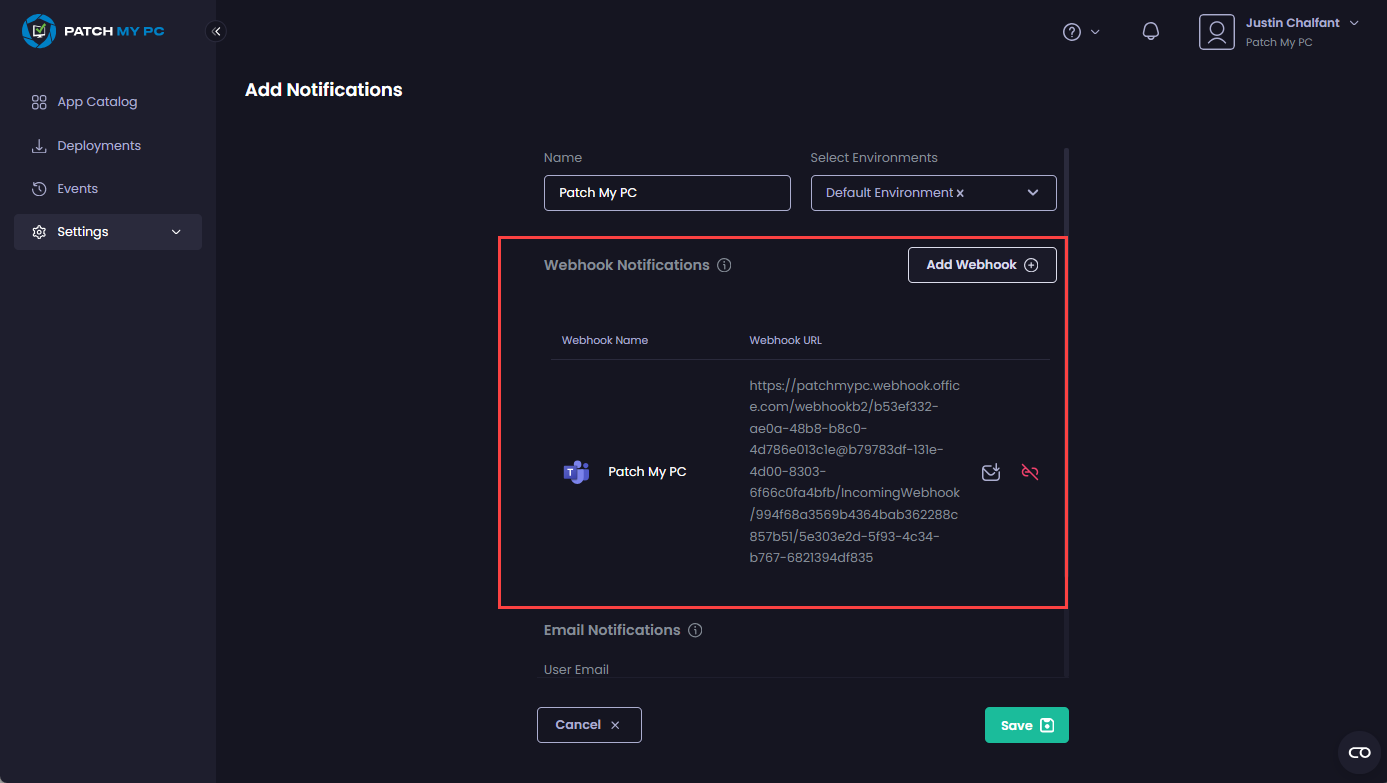Open the Select Environments dropdown
1387x783 pixels.
tap(1033, 193)
